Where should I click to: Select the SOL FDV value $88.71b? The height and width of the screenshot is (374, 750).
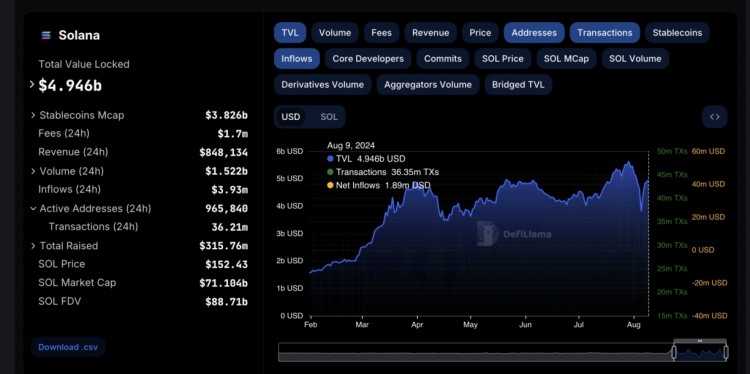click(227, 302)
